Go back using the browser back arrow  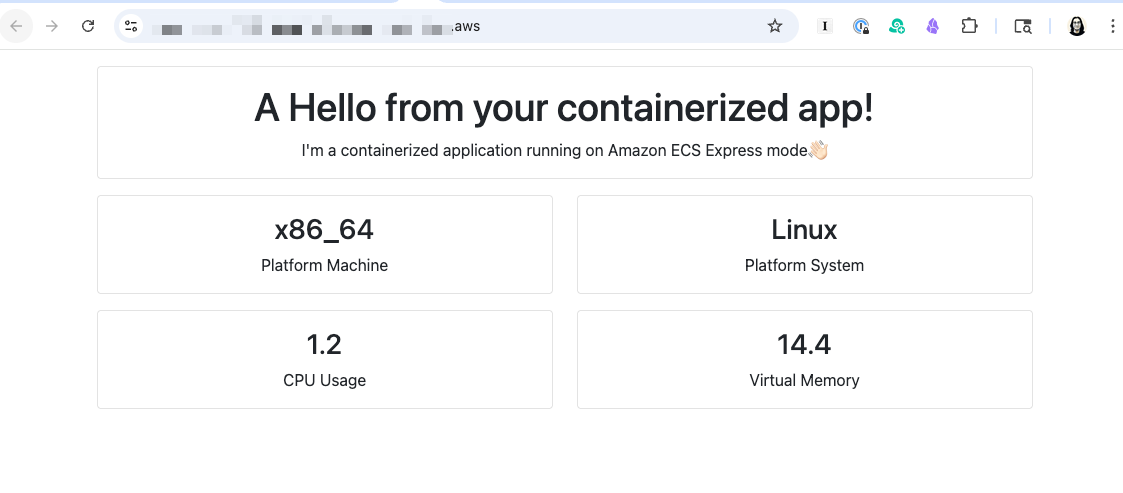(x=16, y=26)
